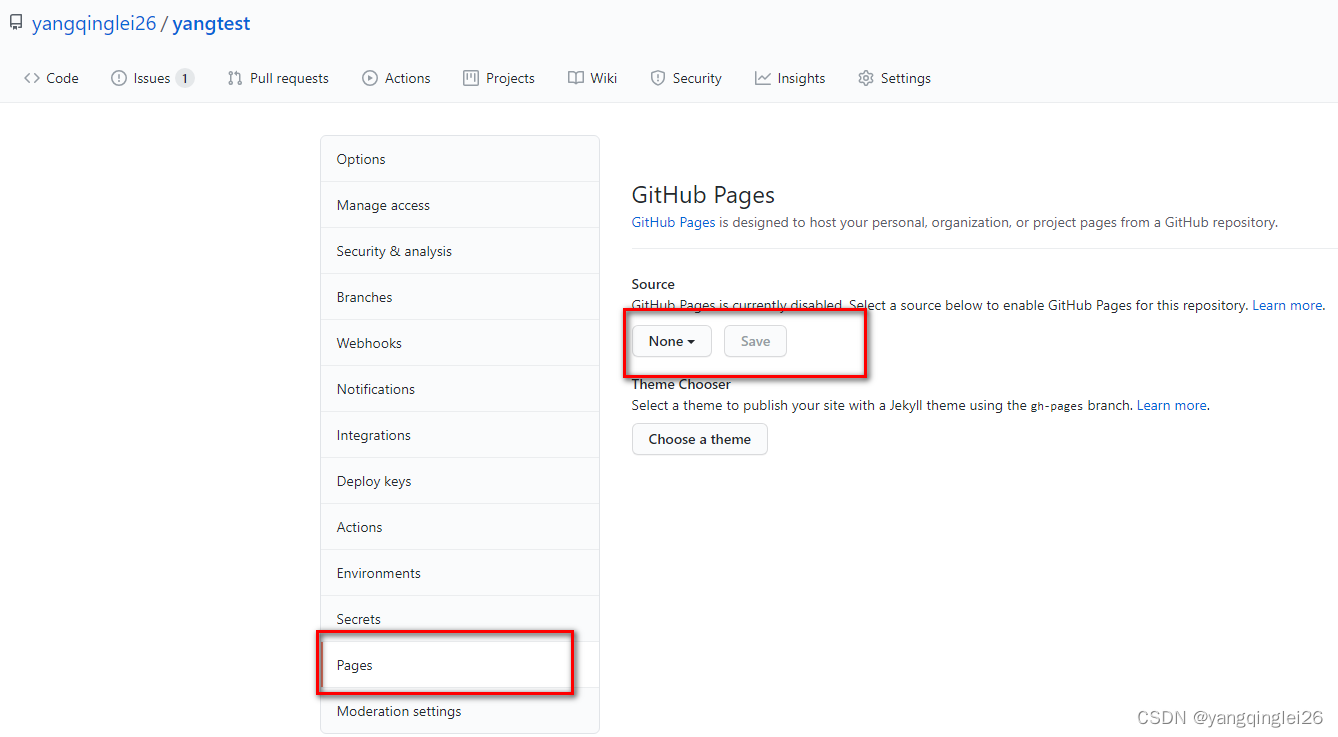Open Integrations settings
The height and width of the screenshot is (737, 1338).
(460, 435)
